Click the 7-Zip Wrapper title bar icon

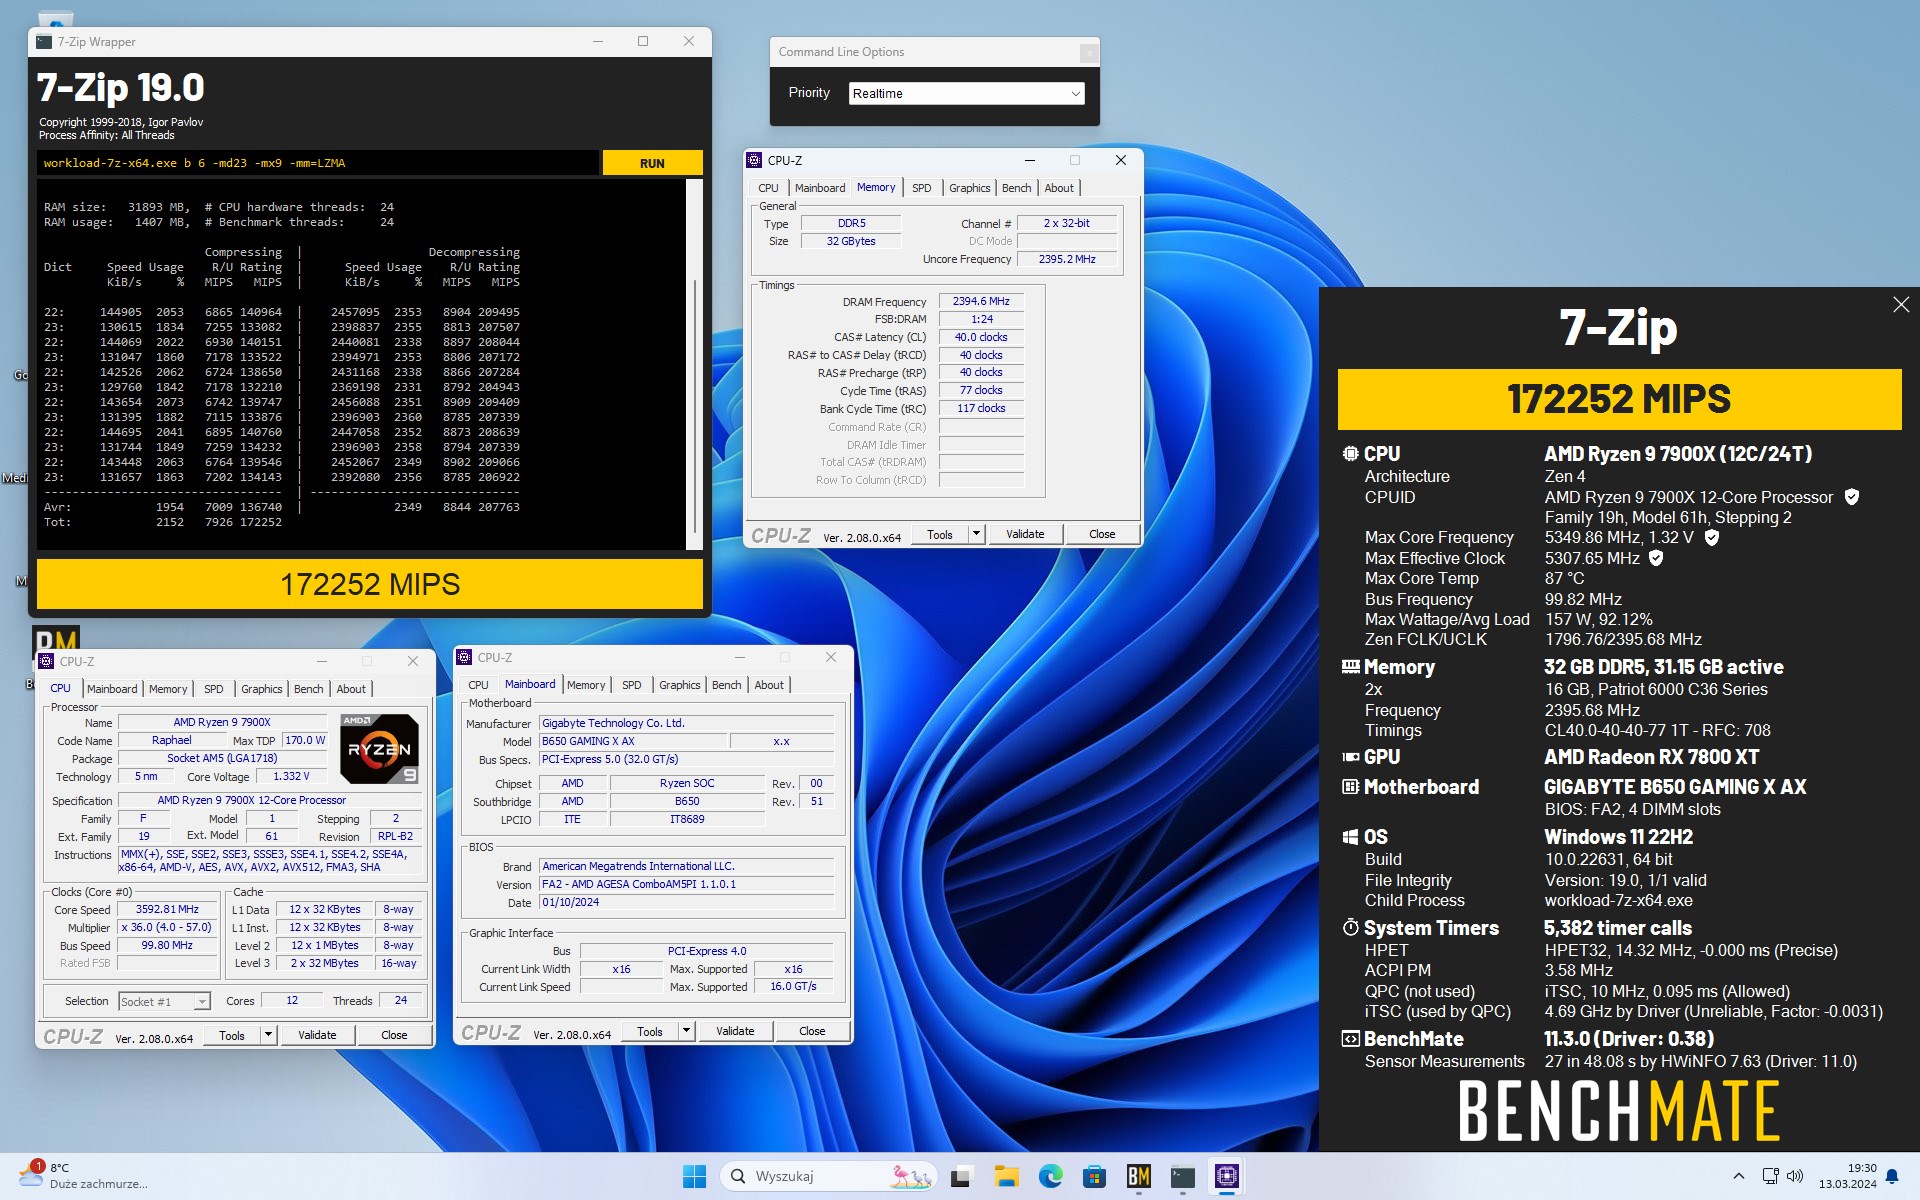pyautogui.click(x=44, y=42)
